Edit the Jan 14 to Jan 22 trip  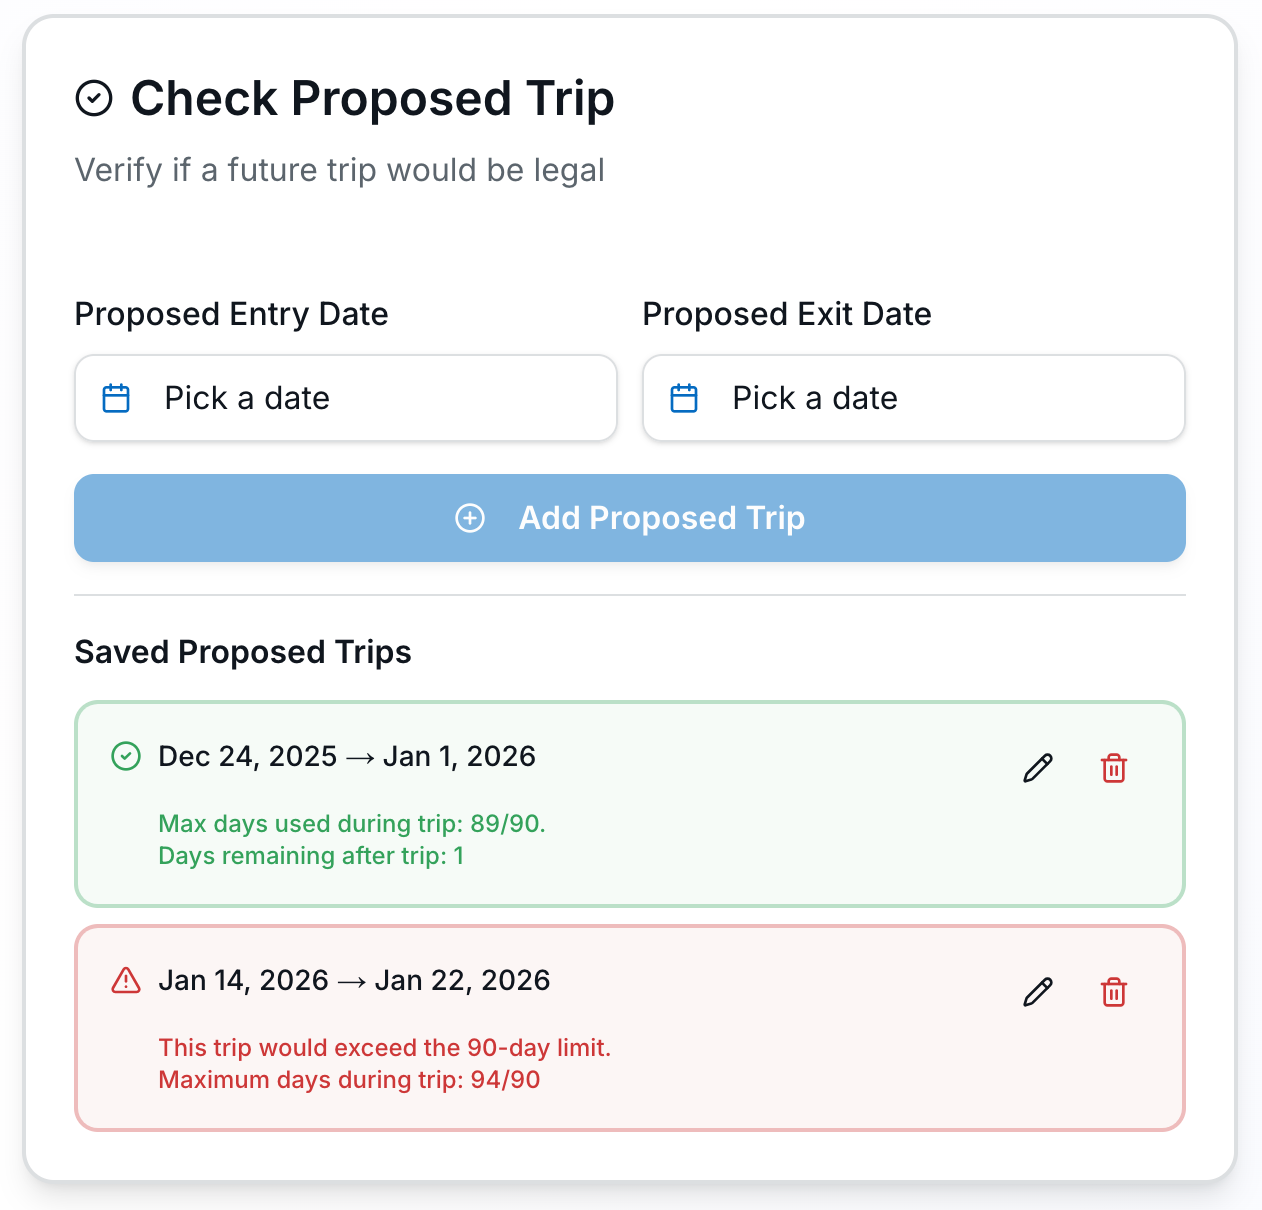[1038, 992]
